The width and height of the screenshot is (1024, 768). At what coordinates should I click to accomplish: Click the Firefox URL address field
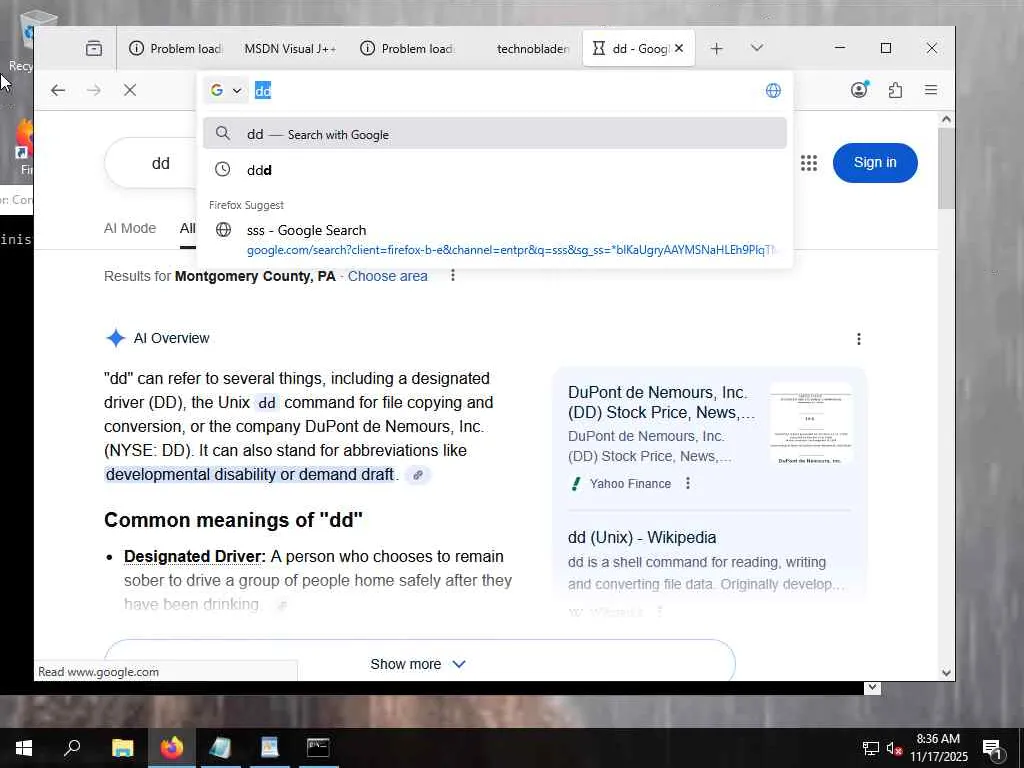tap(509, 90)
